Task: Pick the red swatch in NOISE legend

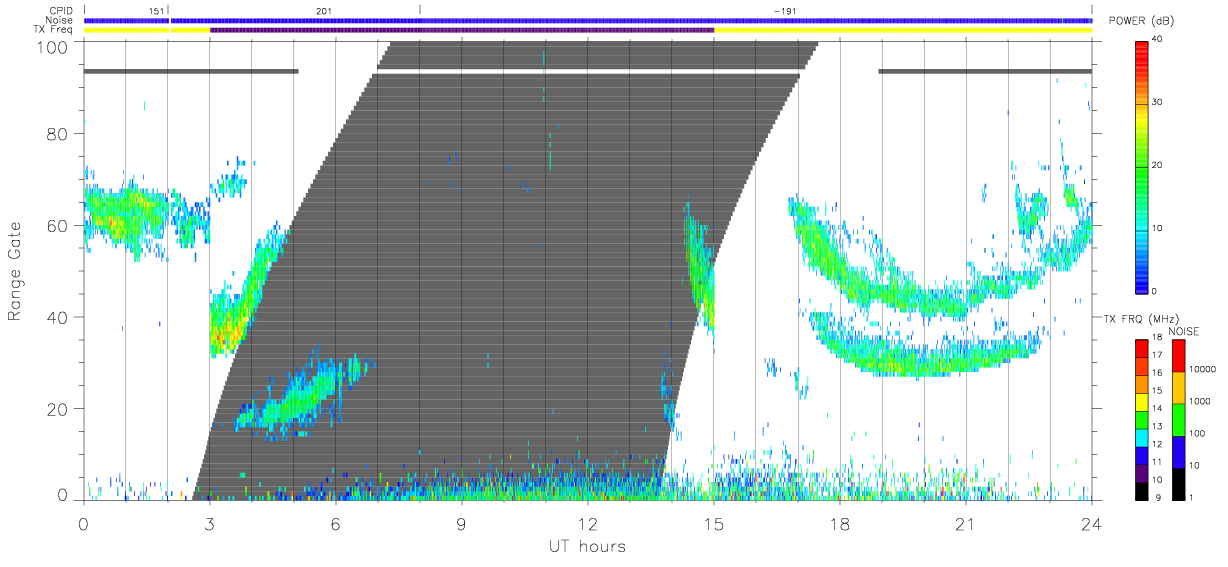Action: 1179,356
